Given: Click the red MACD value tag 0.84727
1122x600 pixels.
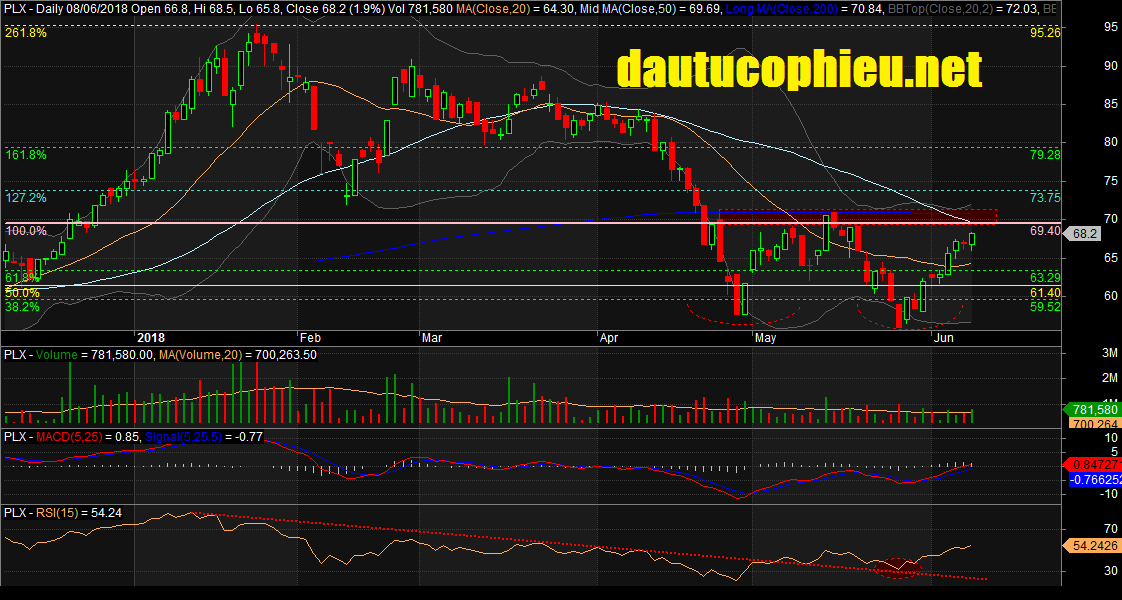Looking at the screenshot, I should pos(1092,465).
